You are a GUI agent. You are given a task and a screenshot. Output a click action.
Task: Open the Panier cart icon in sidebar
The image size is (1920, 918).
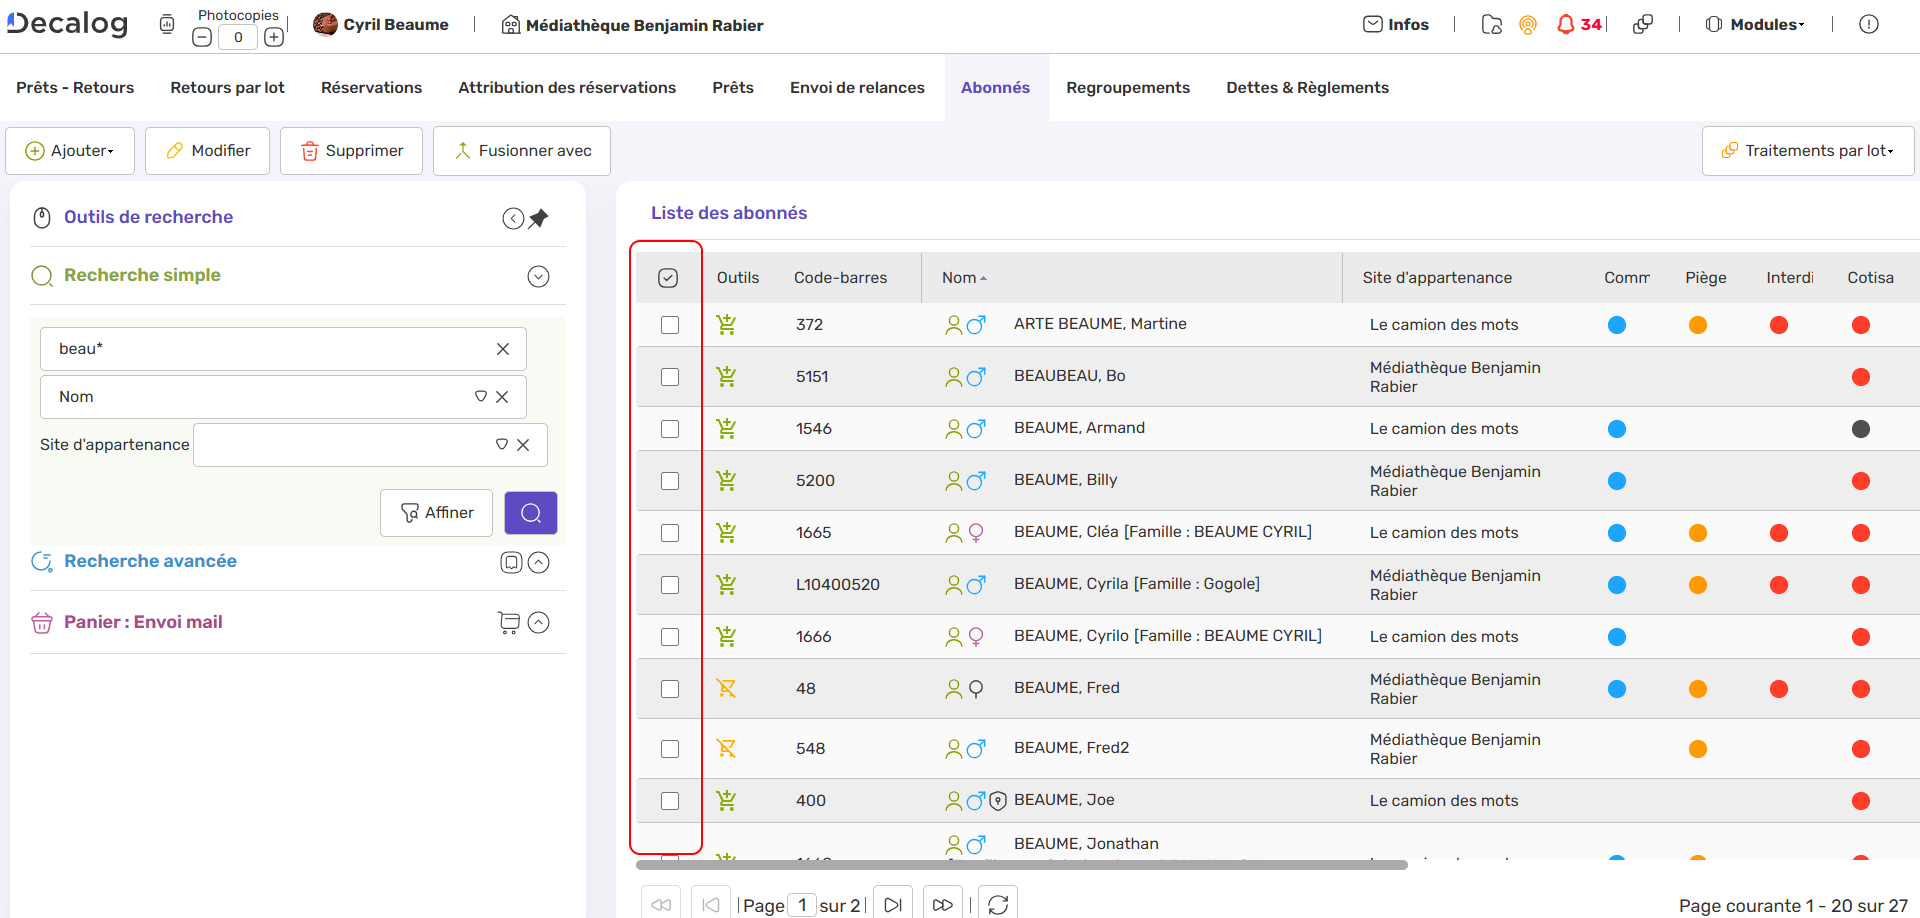pyautogui.click(x=509, y=623)
